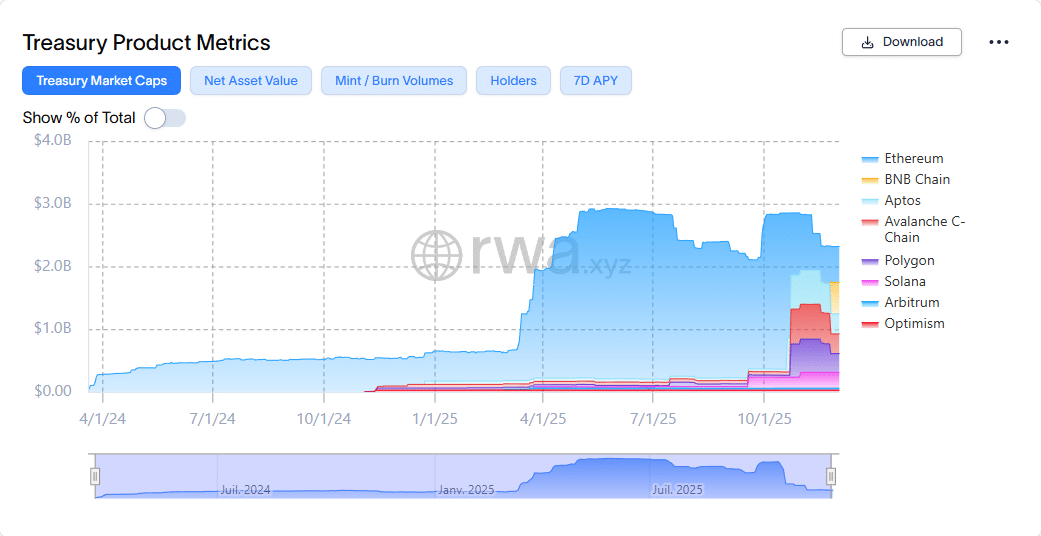1041x536 pixels.
Task: Click the Ethereum legend label text
Action: click(x=913, y=159)
